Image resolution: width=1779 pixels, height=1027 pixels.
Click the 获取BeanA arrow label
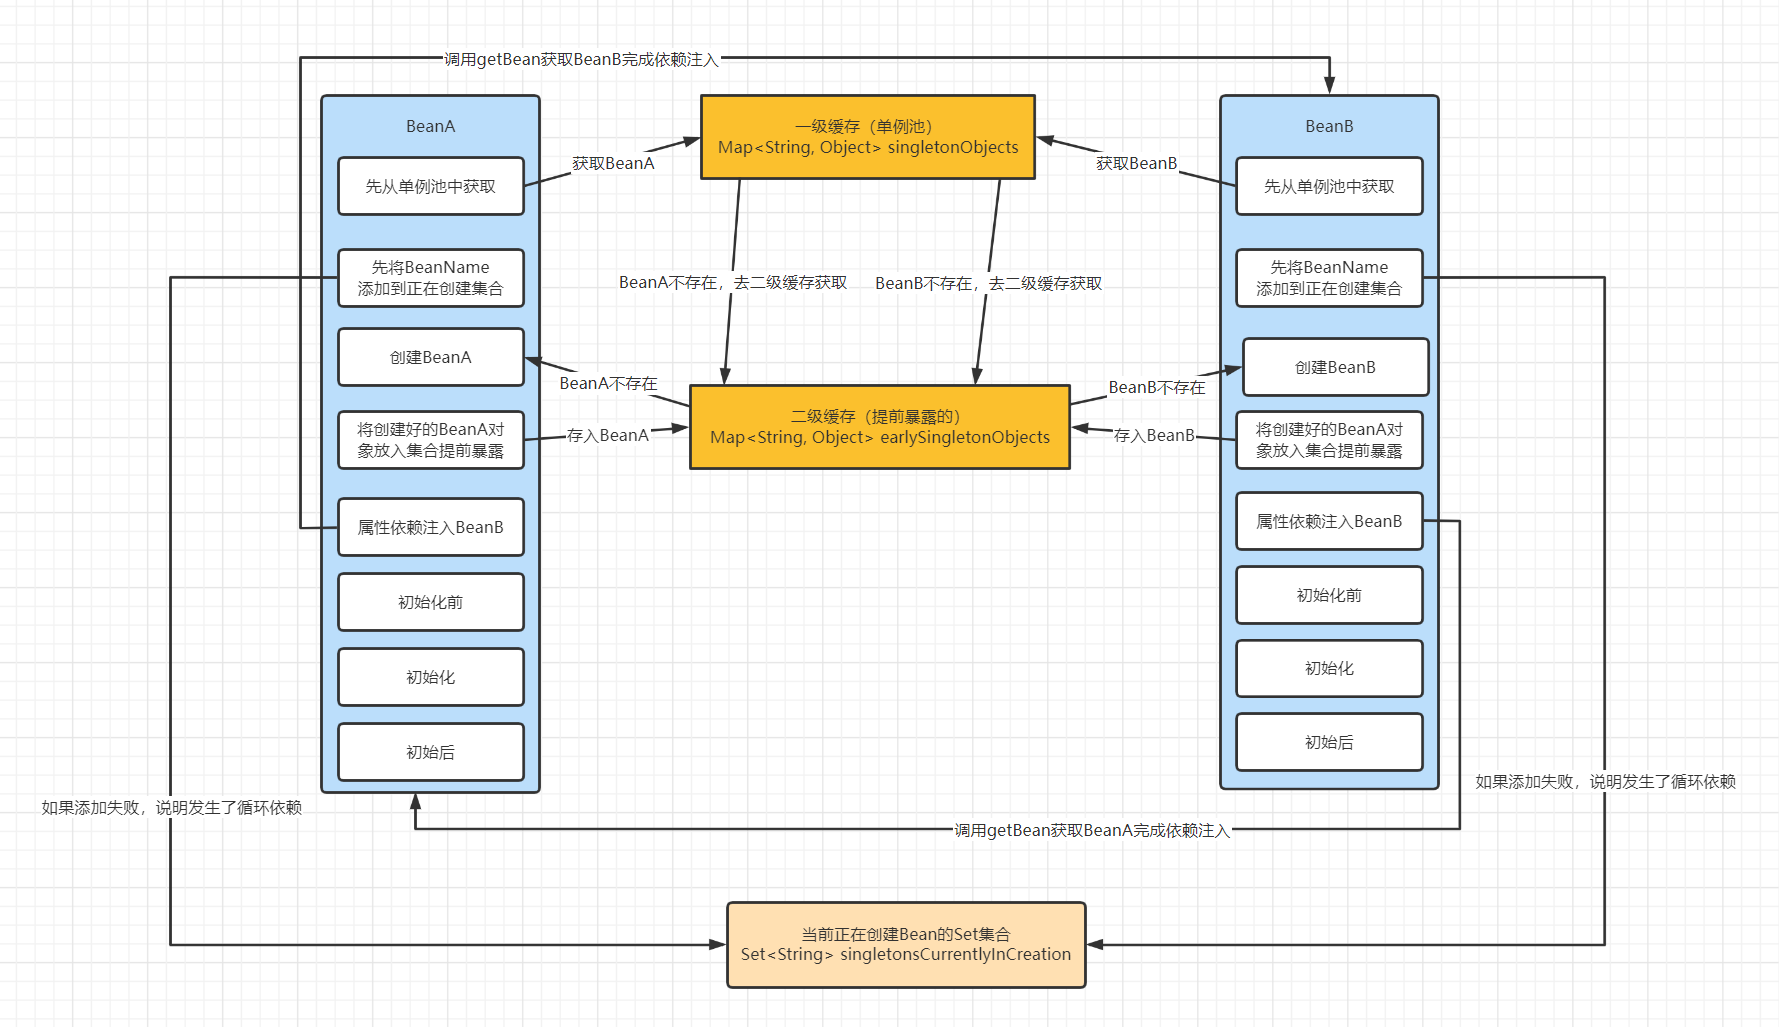(613, 163)
